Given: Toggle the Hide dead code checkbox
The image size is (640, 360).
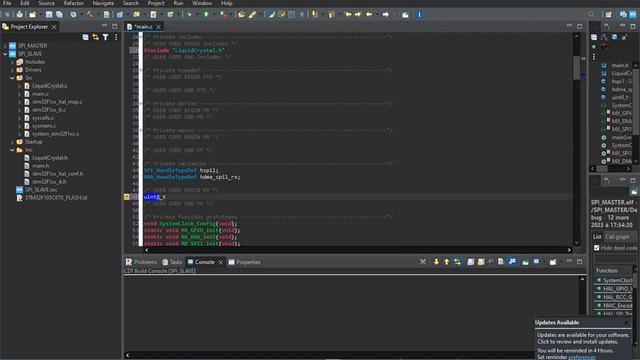Looking at the screenshot, I should tap(596, 248).
